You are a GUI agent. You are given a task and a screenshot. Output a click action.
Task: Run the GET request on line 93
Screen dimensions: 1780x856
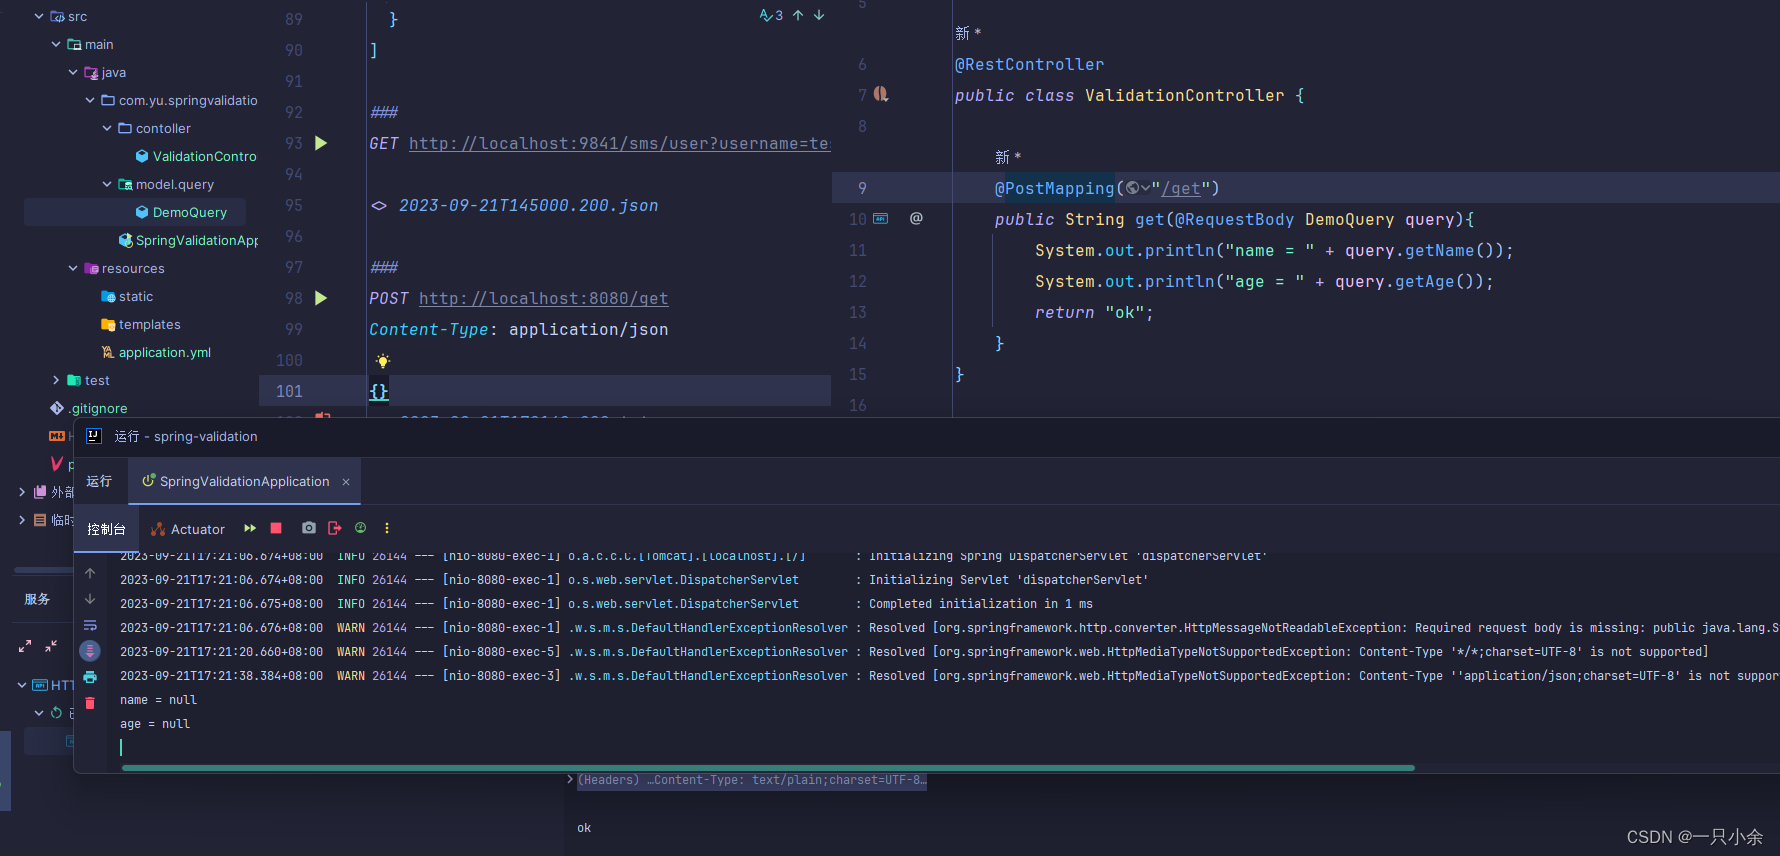tap(321, 143)
